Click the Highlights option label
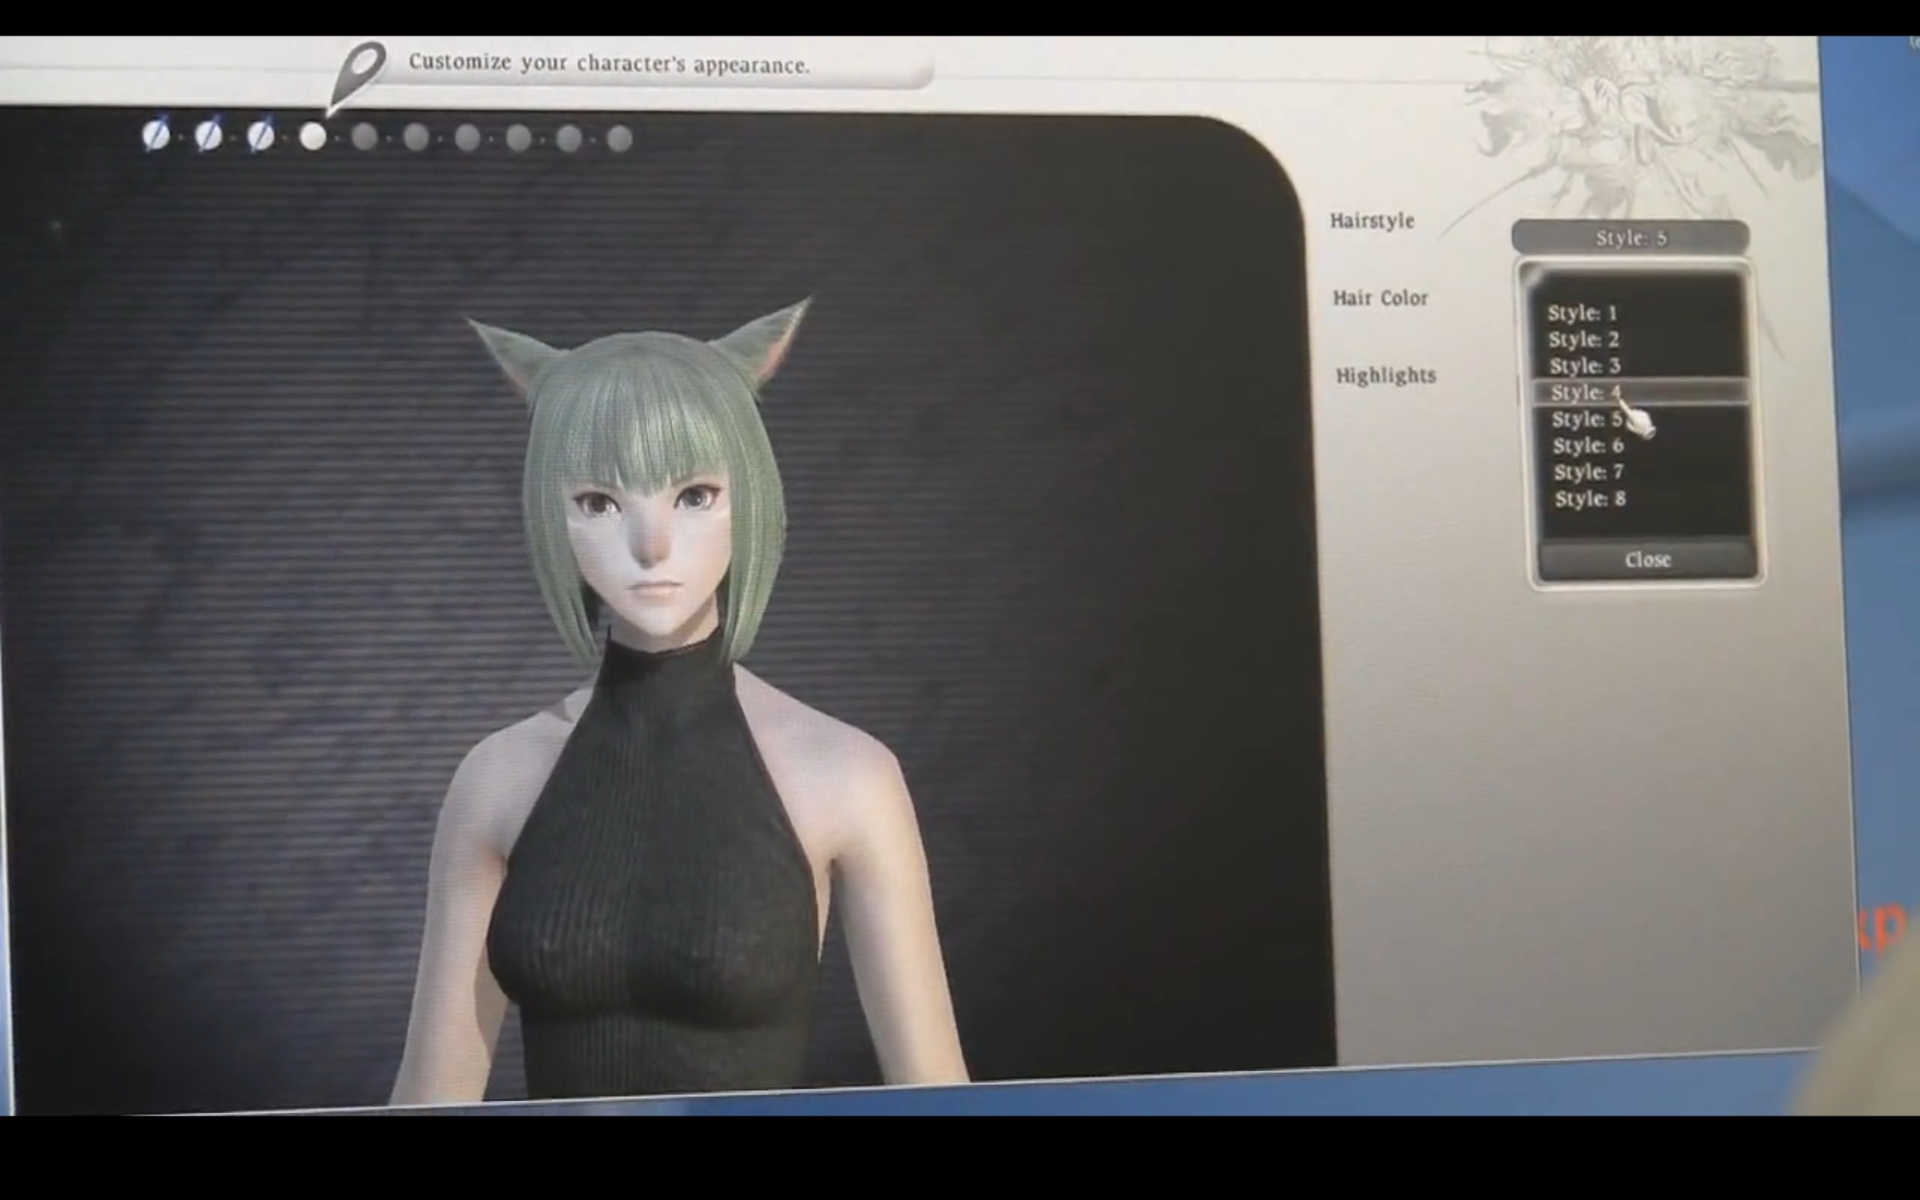This screenshot has width=1920, height=1200. (1386, 376)
